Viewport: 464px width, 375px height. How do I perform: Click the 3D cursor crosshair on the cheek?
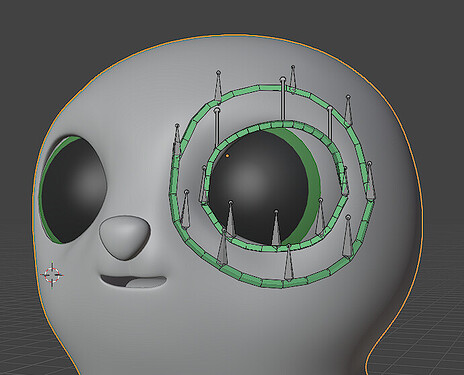[x=52, y=274]
